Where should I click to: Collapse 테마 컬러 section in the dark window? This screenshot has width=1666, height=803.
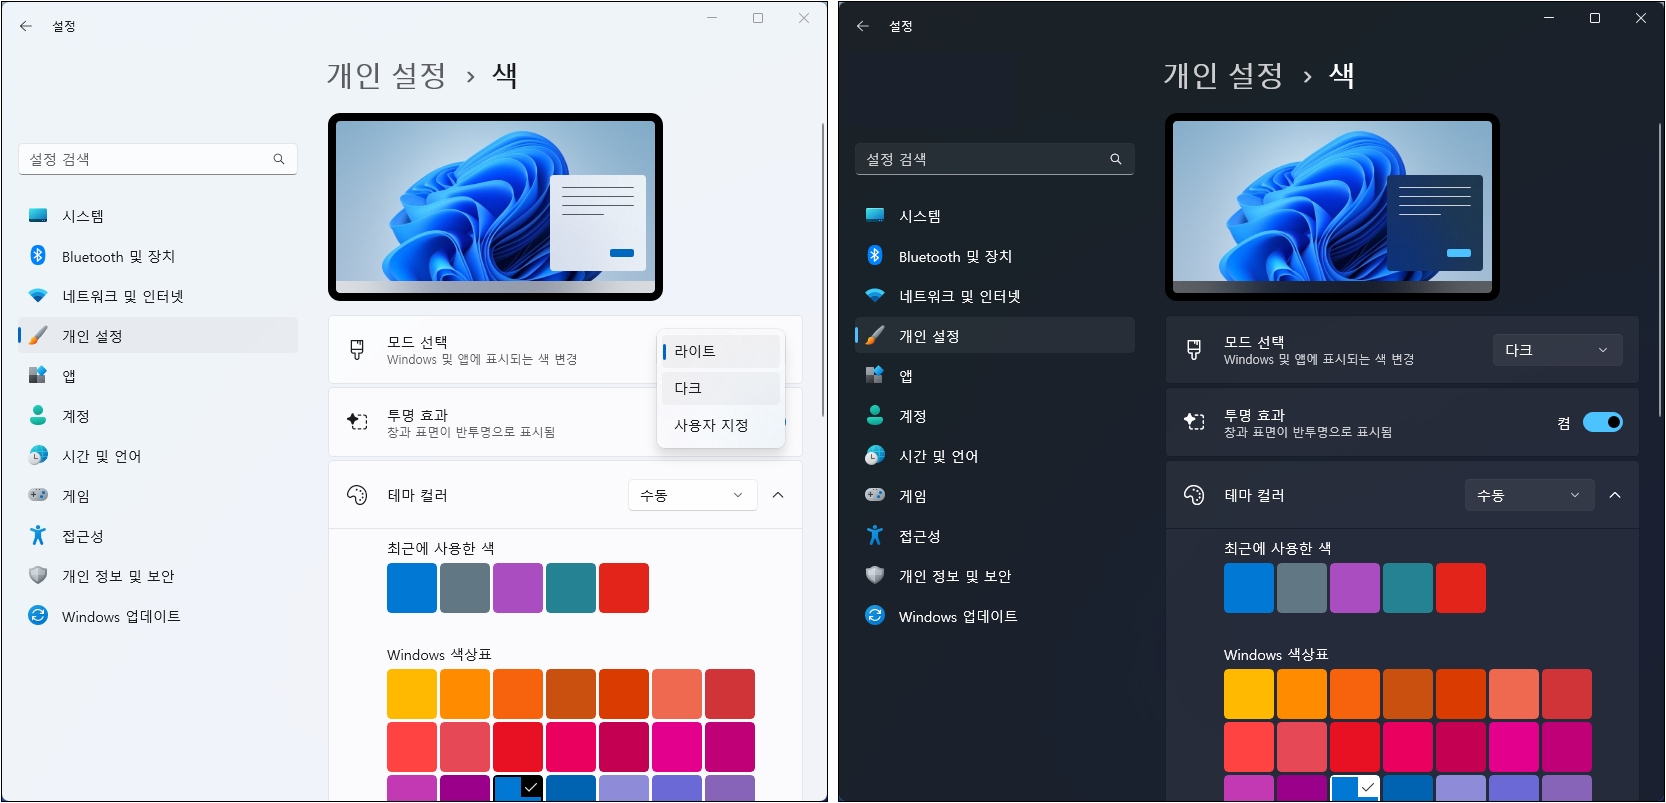(1615, 495)
